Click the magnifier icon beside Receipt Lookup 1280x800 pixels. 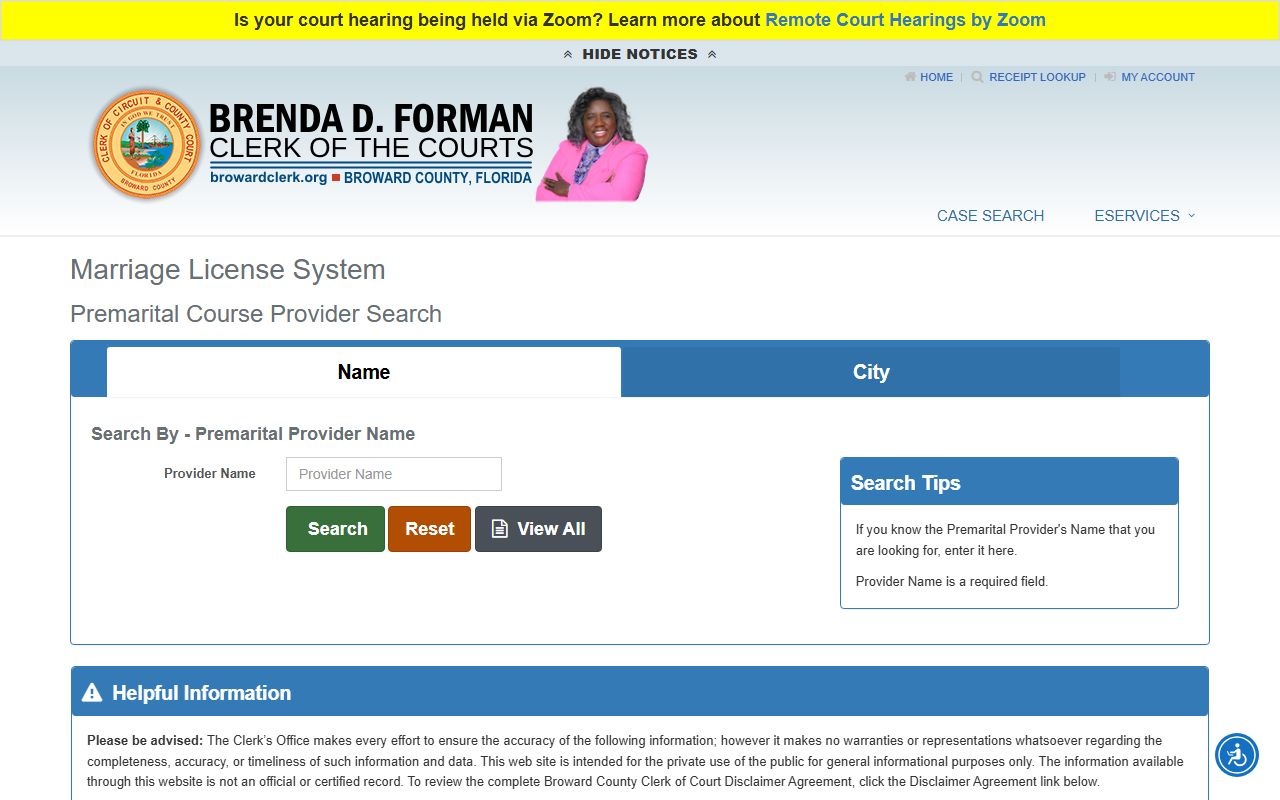(x=977, y=77)
